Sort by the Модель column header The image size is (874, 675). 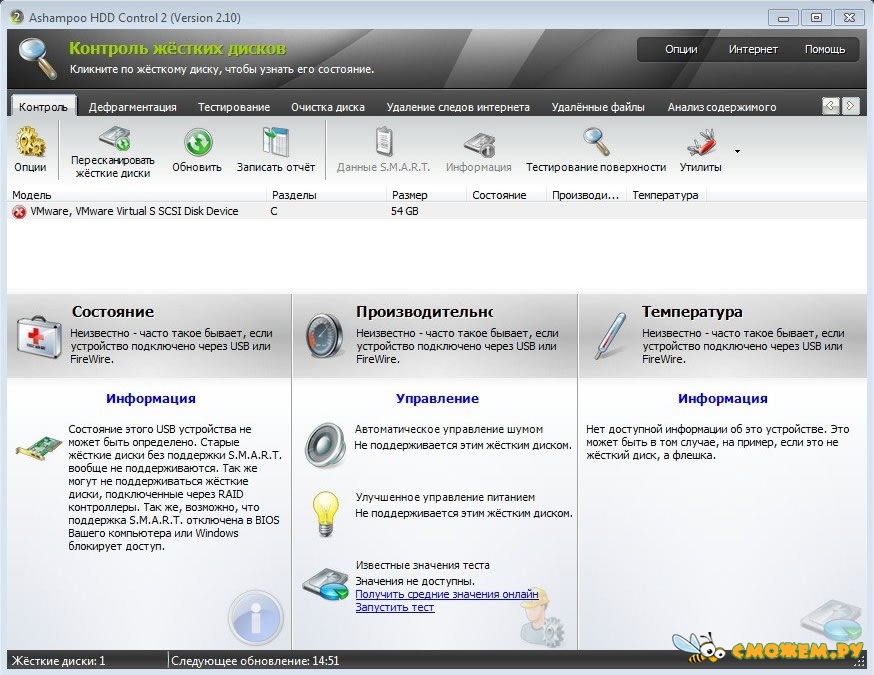137,195
